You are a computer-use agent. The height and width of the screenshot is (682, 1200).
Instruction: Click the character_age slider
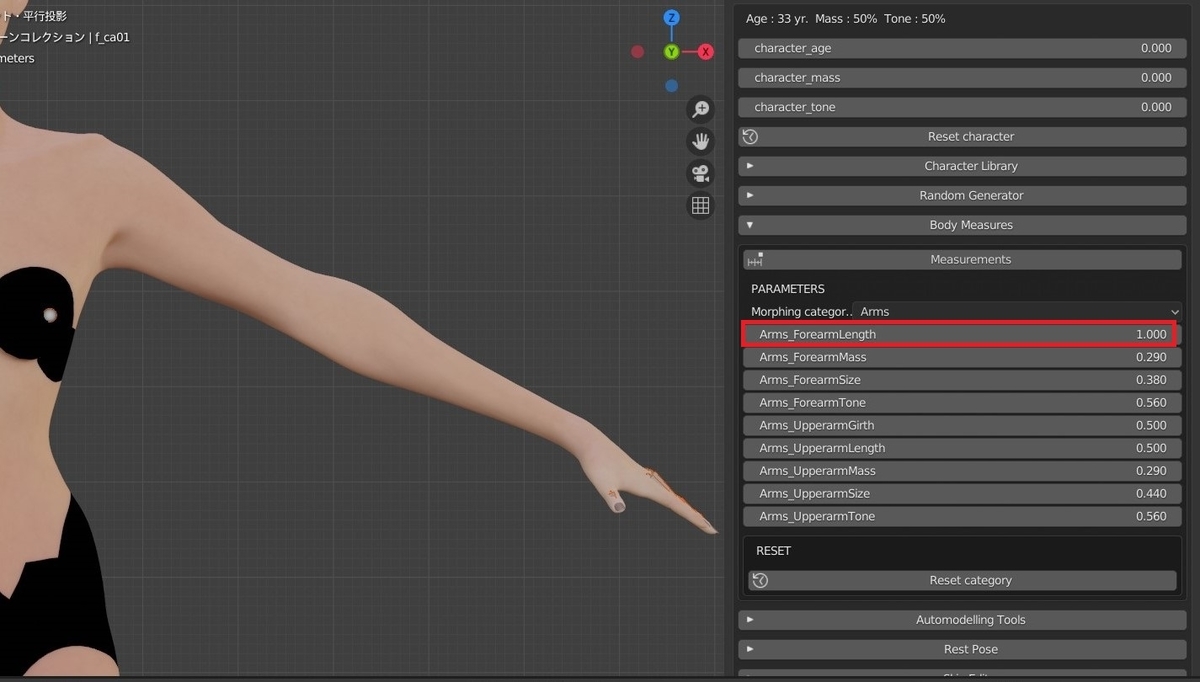[961, 48]
